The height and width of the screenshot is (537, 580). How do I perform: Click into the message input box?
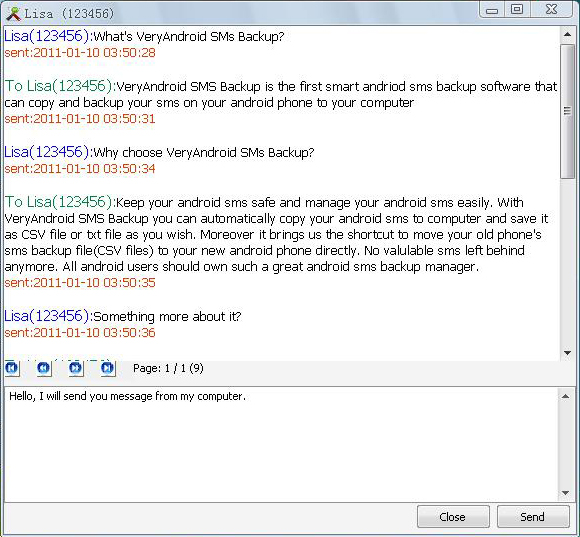point(281,445)
